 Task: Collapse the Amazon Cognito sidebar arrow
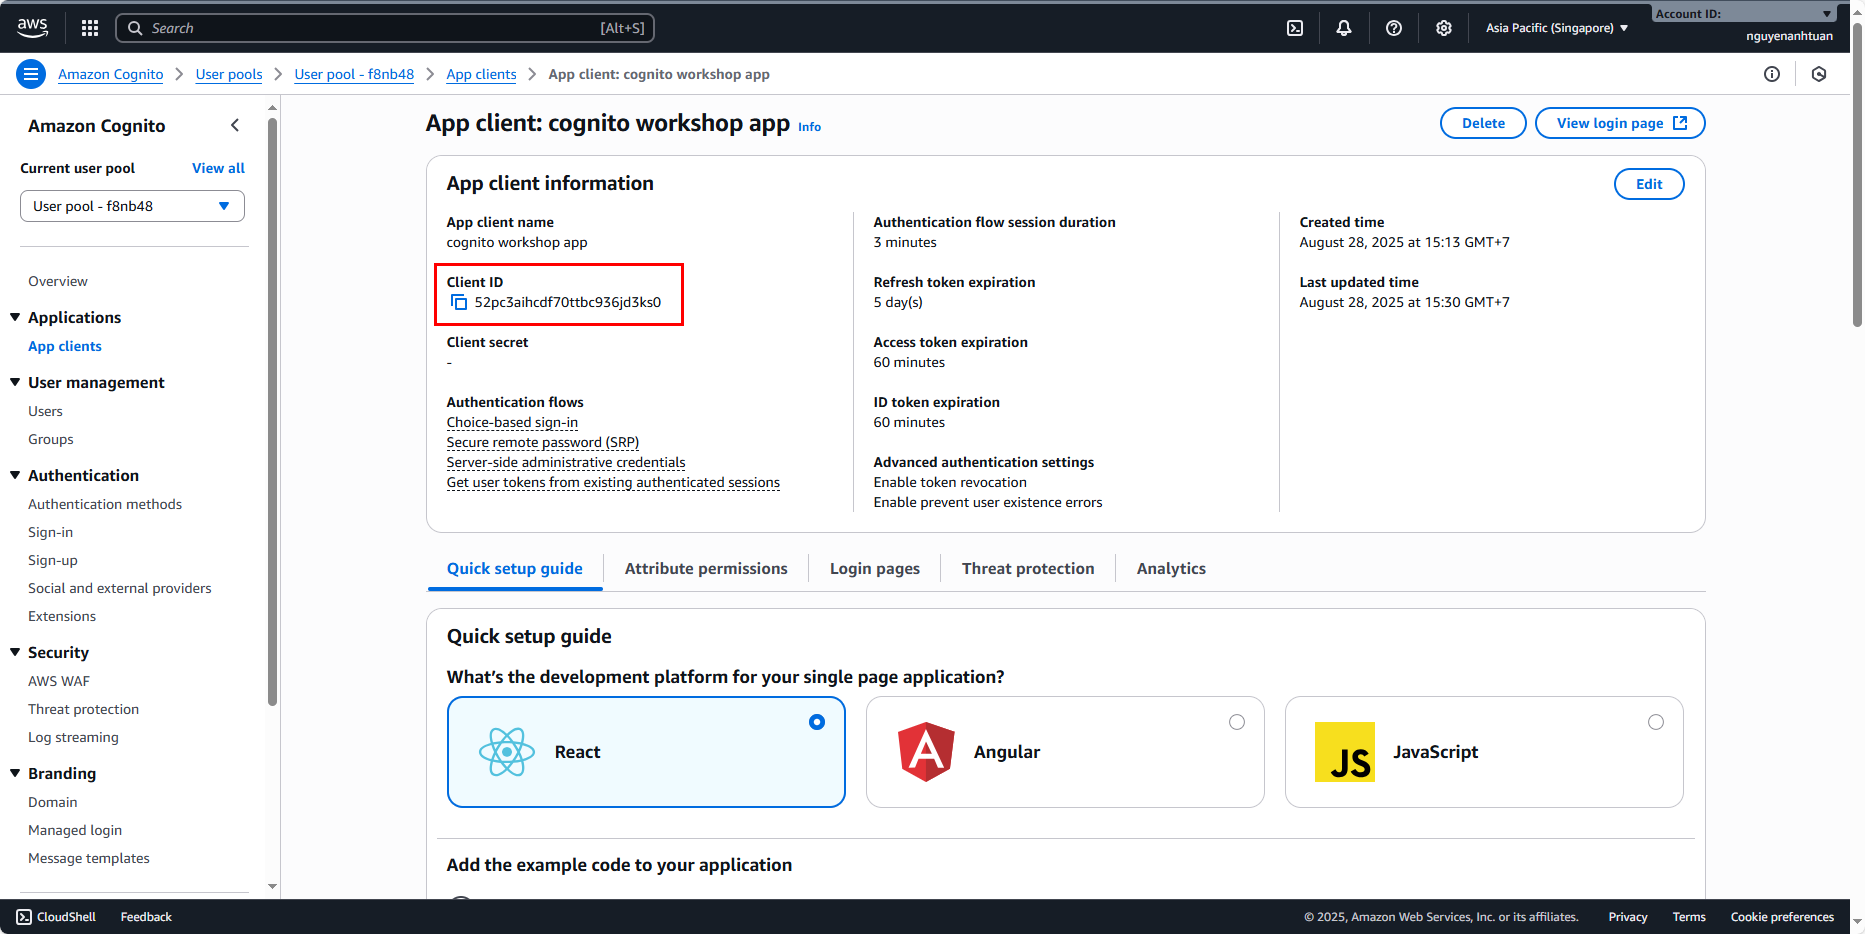(235, 125)
